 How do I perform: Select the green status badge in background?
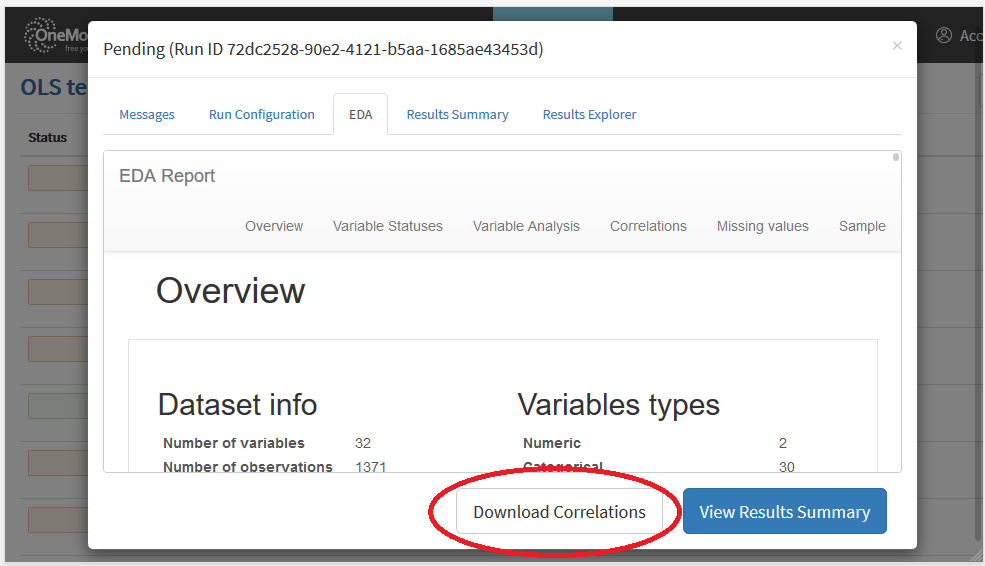point(58,406)
